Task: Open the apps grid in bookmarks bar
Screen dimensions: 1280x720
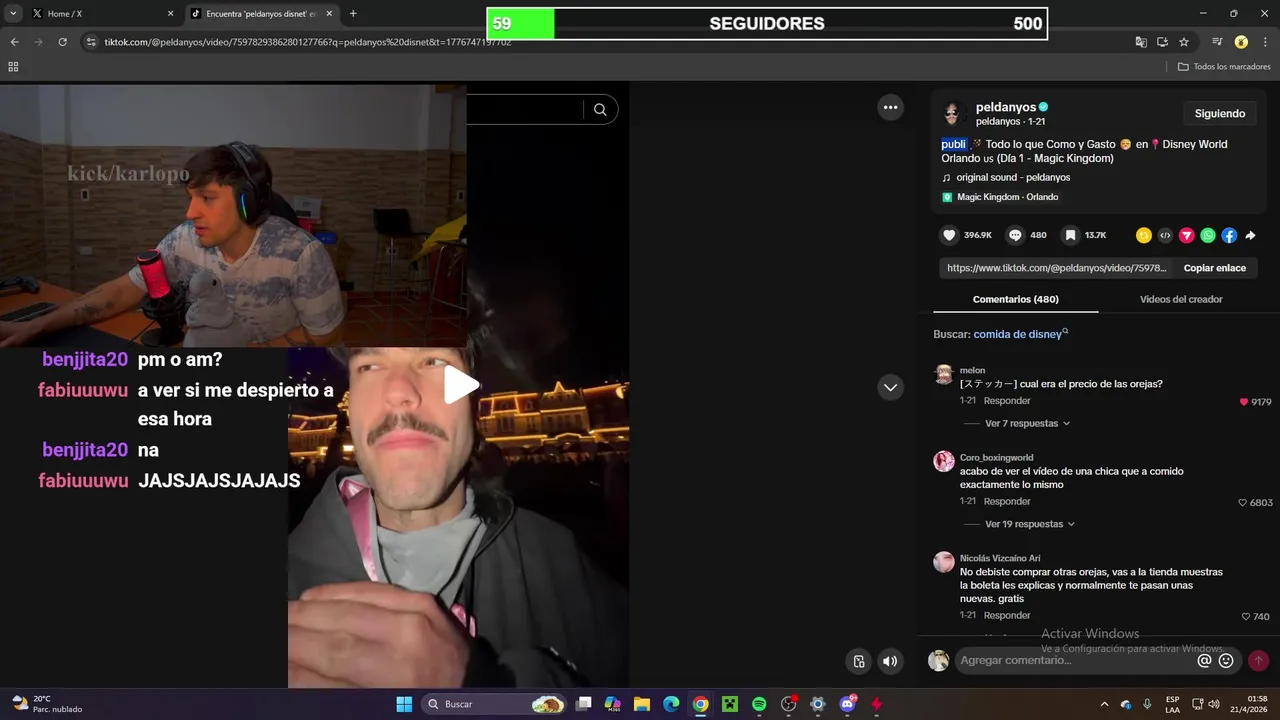Action: 13,67
